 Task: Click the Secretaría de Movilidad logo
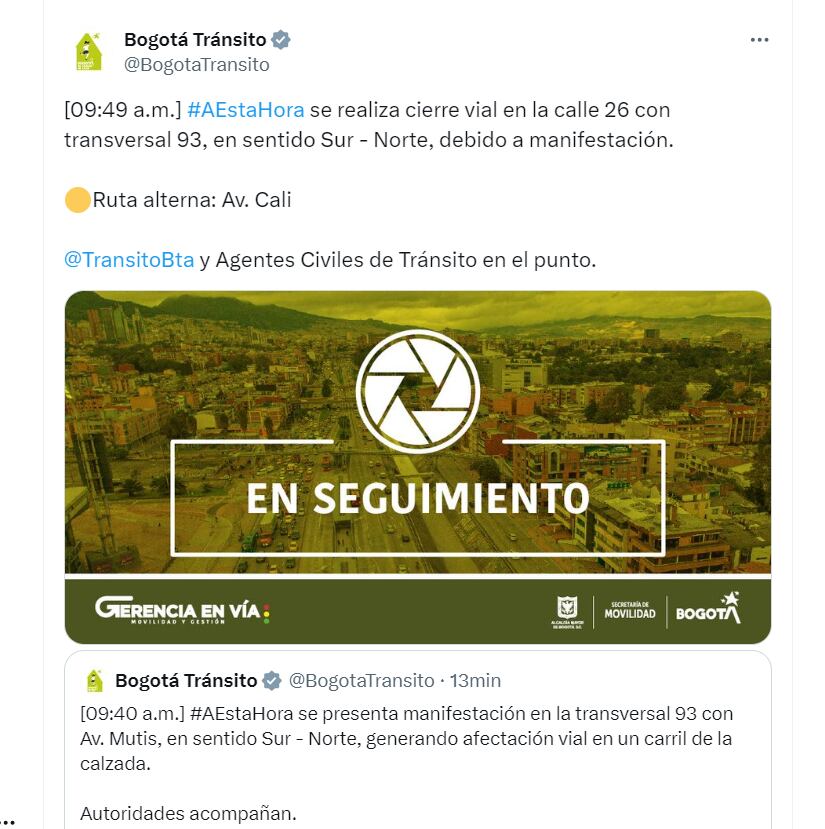(x=630, y=610)
